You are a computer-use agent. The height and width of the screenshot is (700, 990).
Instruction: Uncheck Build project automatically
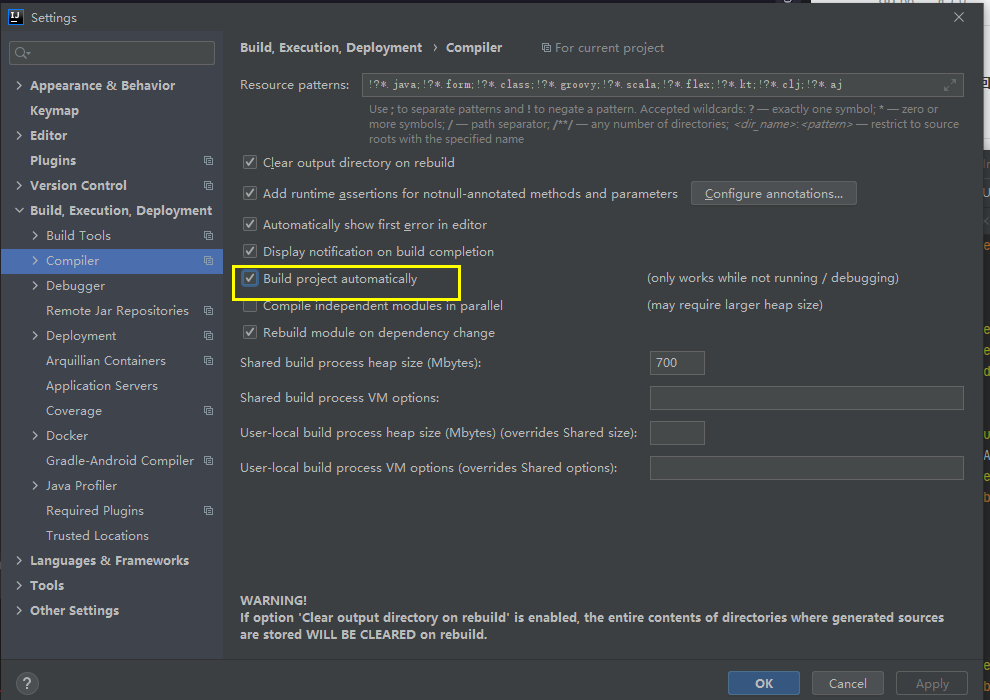pos(250,278)
